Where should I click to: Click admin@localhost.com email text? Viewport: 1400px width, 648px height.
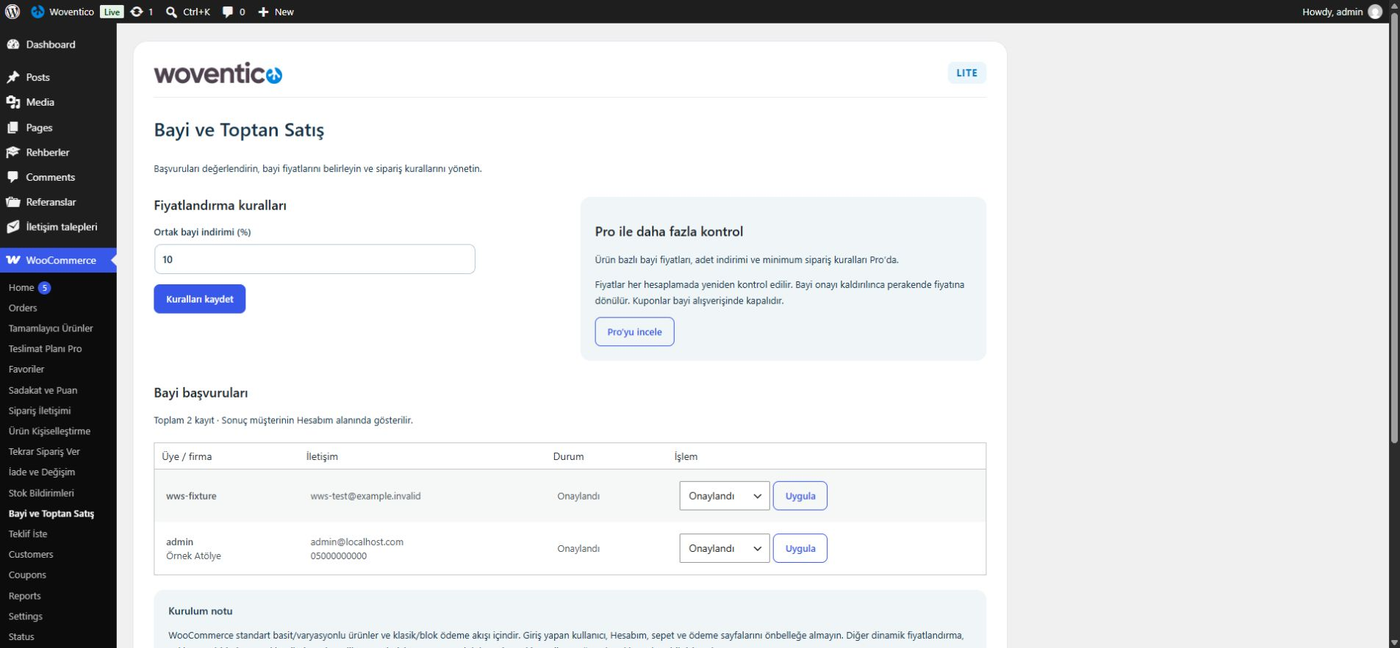(357, 542)
